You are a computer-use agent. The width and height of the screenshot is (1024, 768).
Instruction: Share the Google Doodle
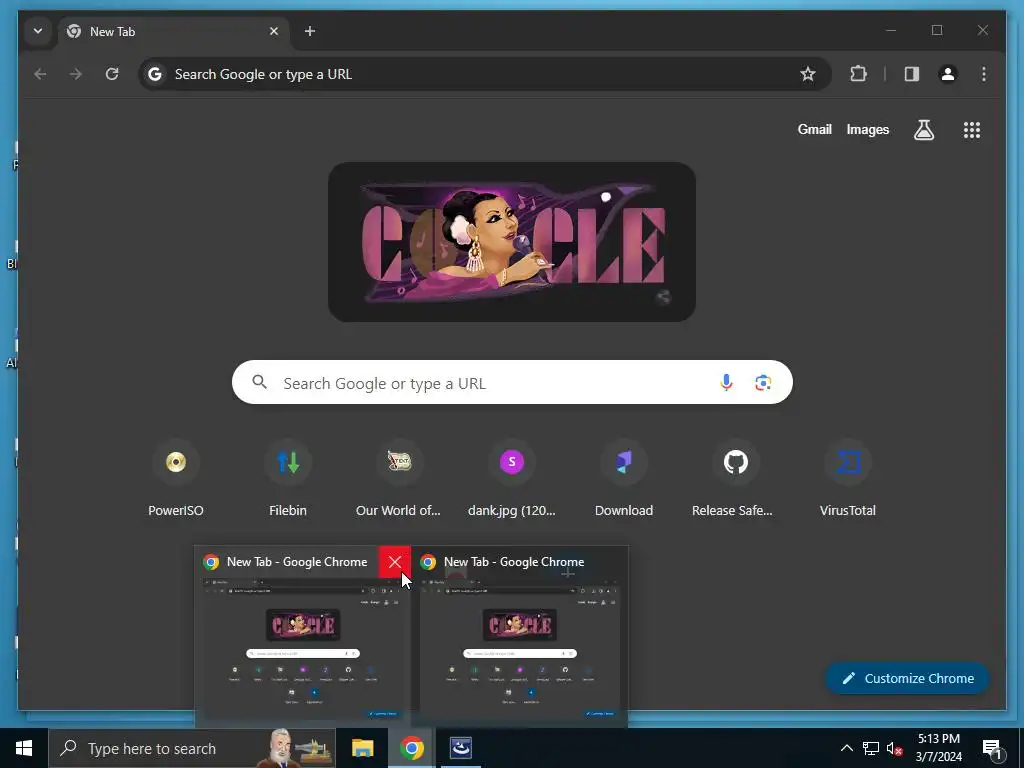663,297
